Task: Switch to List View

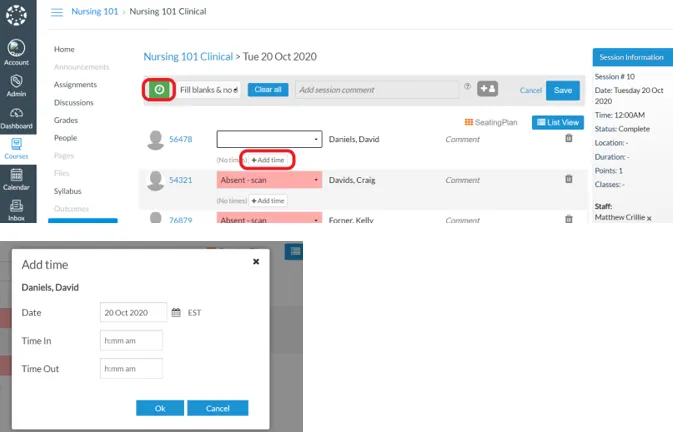Action: pos(558,122)
